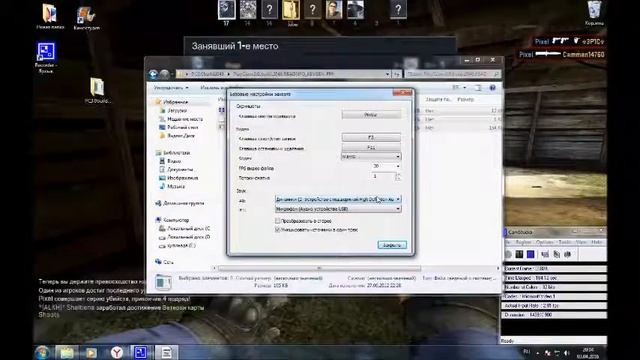Viewport: 640px width, 360px height.
Task: Click the blue recorder app taskbar icon
Action: click(x=140, y=352)
